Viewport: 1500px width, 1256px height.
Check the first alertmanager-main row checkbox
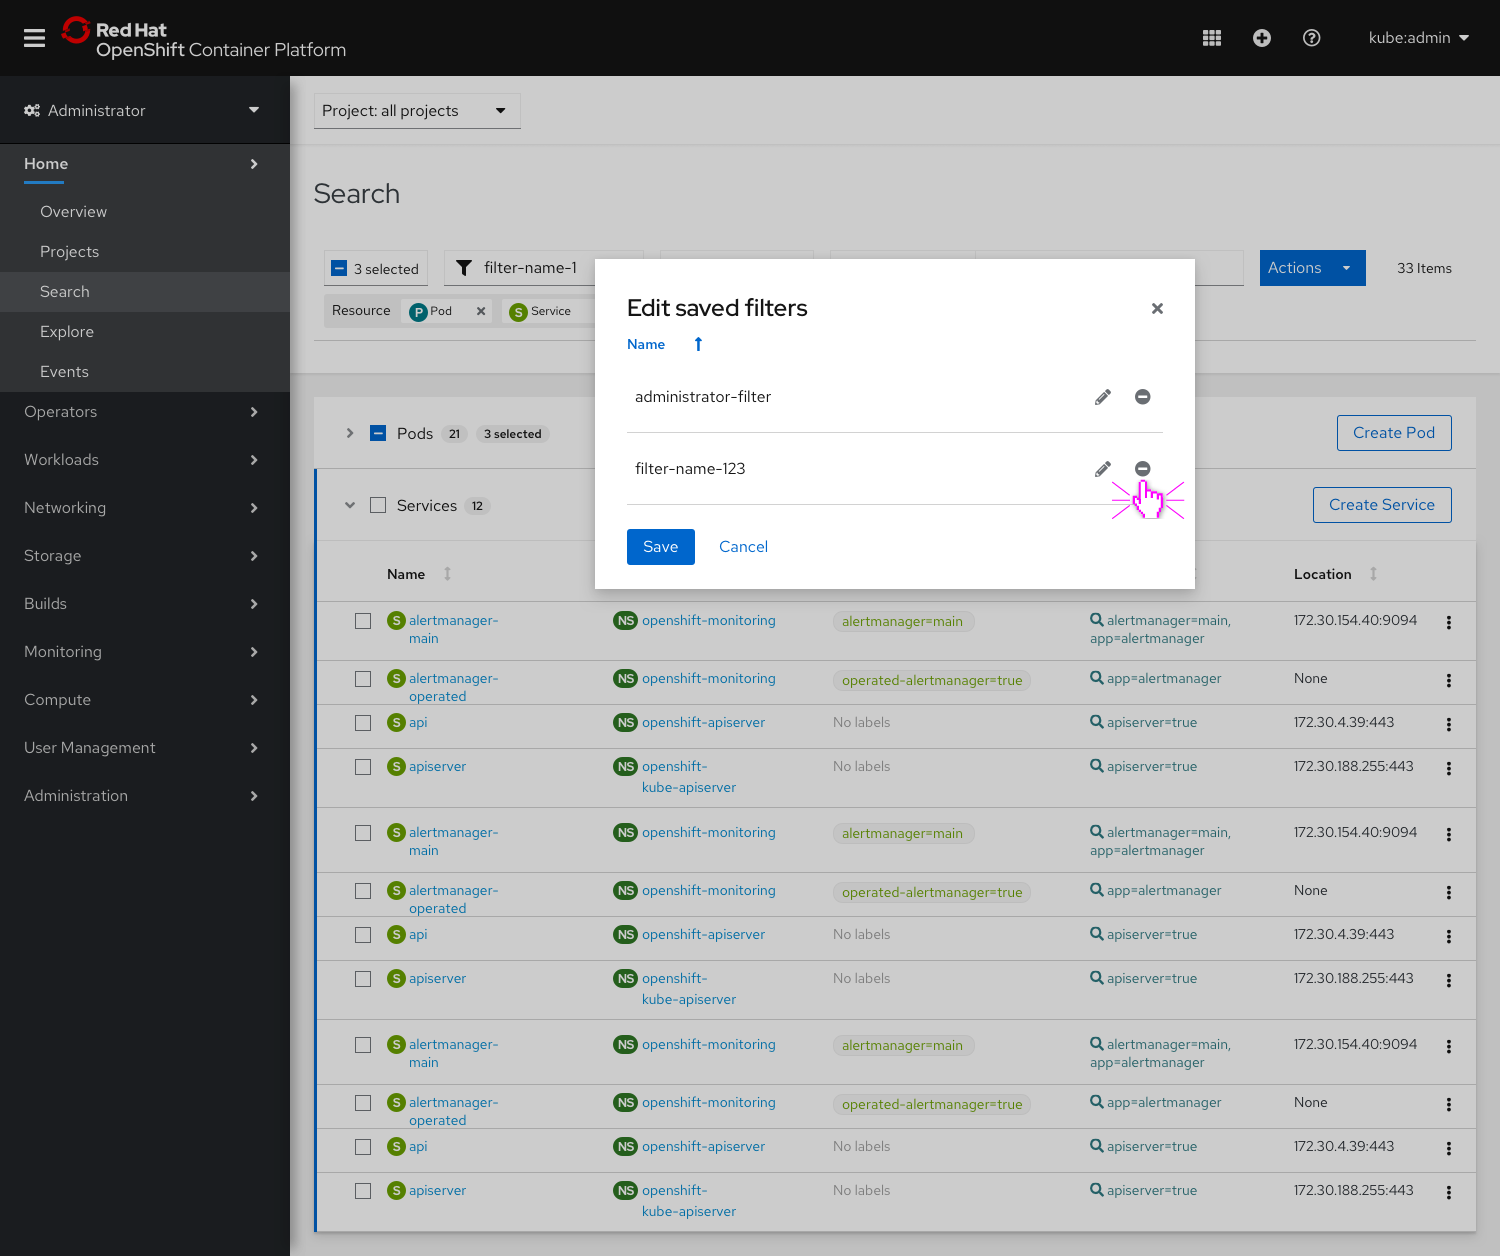[363, 621]
